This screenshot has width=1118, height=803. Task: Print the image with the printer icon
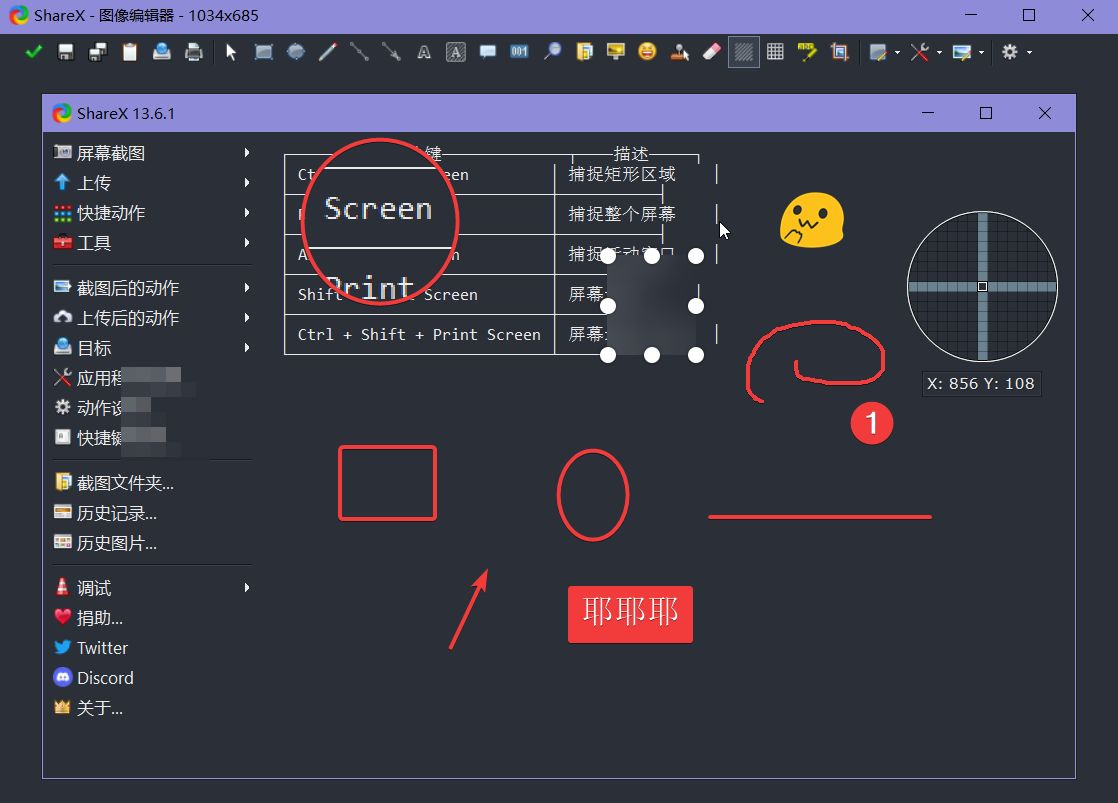pos(194,52)
